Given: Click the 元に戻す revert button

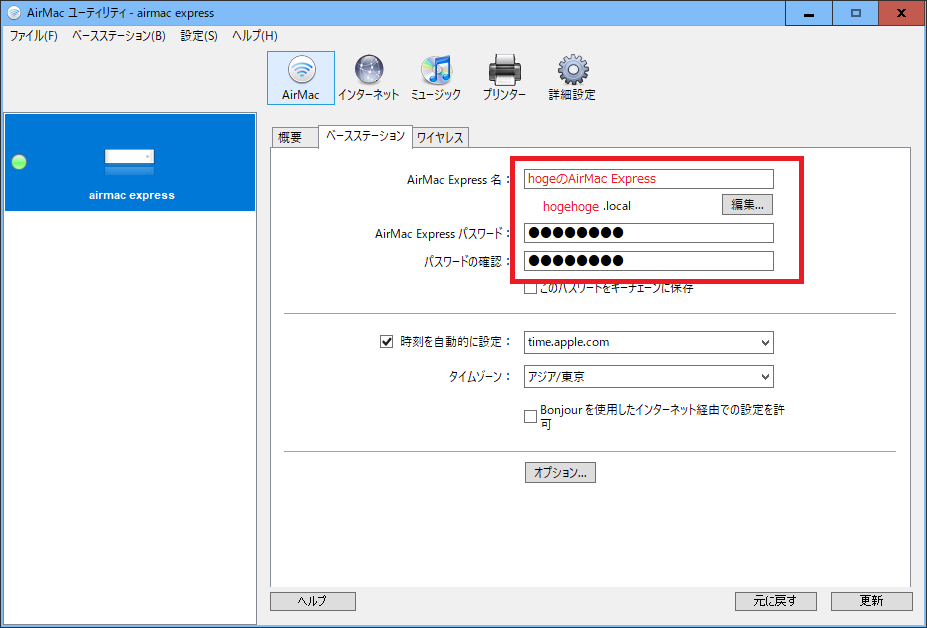Looking at the screenshot, I should tap(776, 601).
